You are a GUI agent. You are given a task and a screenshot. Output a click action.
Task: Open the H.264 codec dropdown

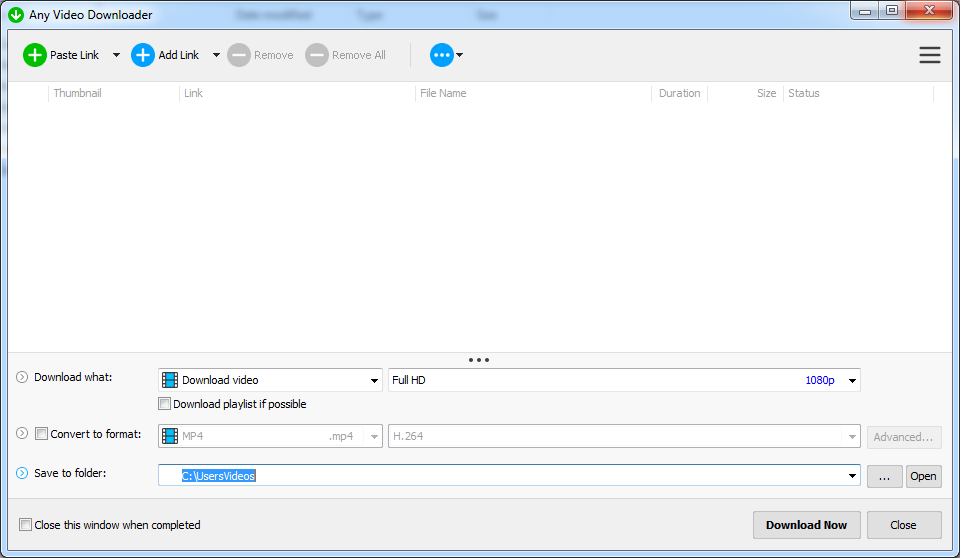click(x=624, y=436)
